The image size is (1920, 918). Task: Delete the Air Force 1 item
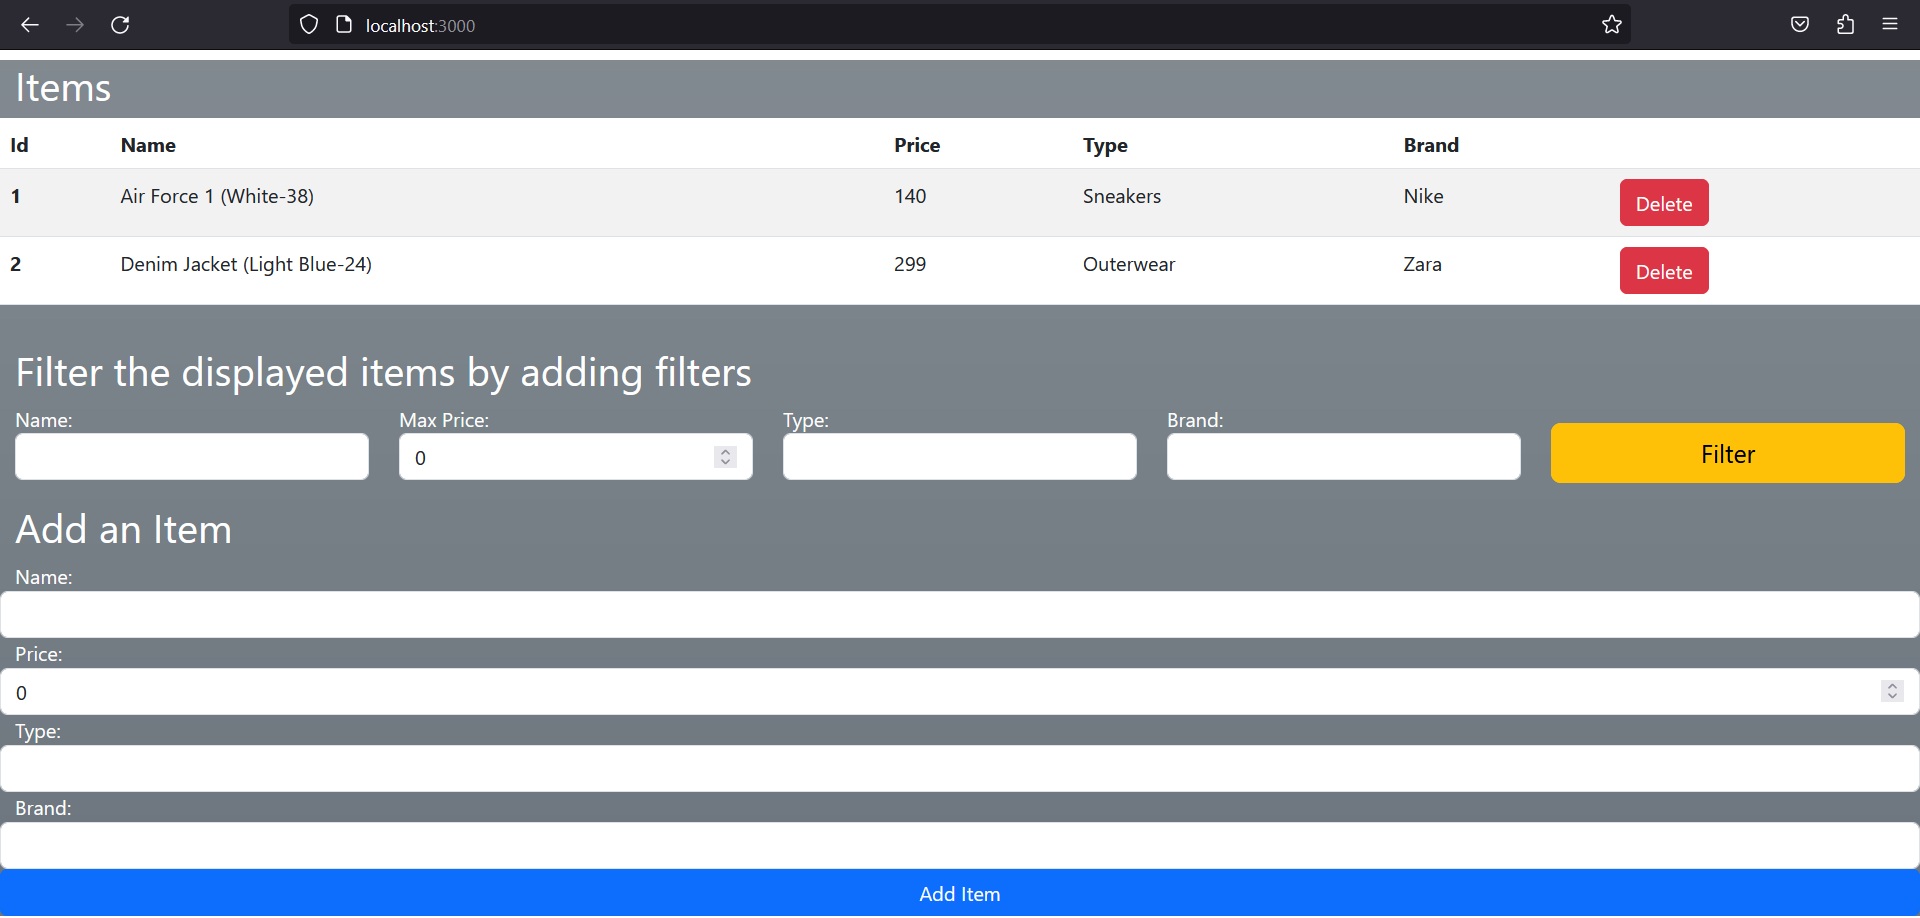pyautogui.click(x=1663, y=202)
